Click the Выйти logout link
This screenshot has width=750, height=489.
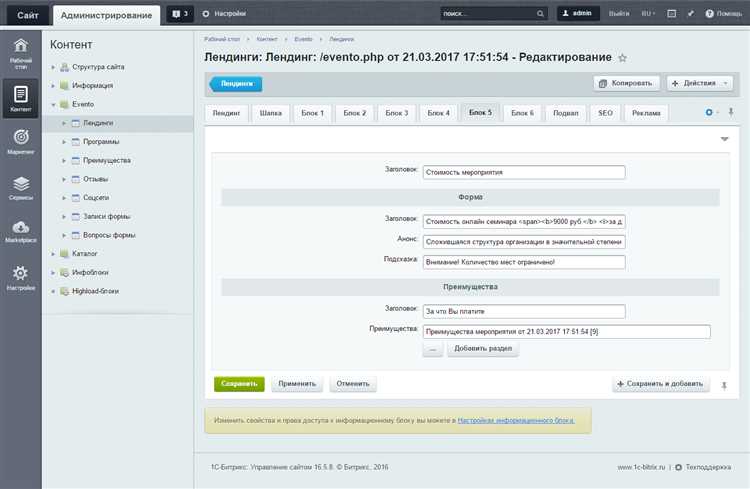pos(619,14)
